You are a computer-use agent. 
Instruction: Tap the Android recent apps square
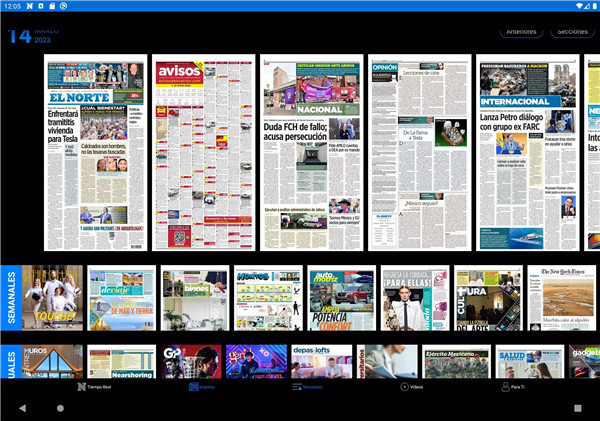coord(578,408)
